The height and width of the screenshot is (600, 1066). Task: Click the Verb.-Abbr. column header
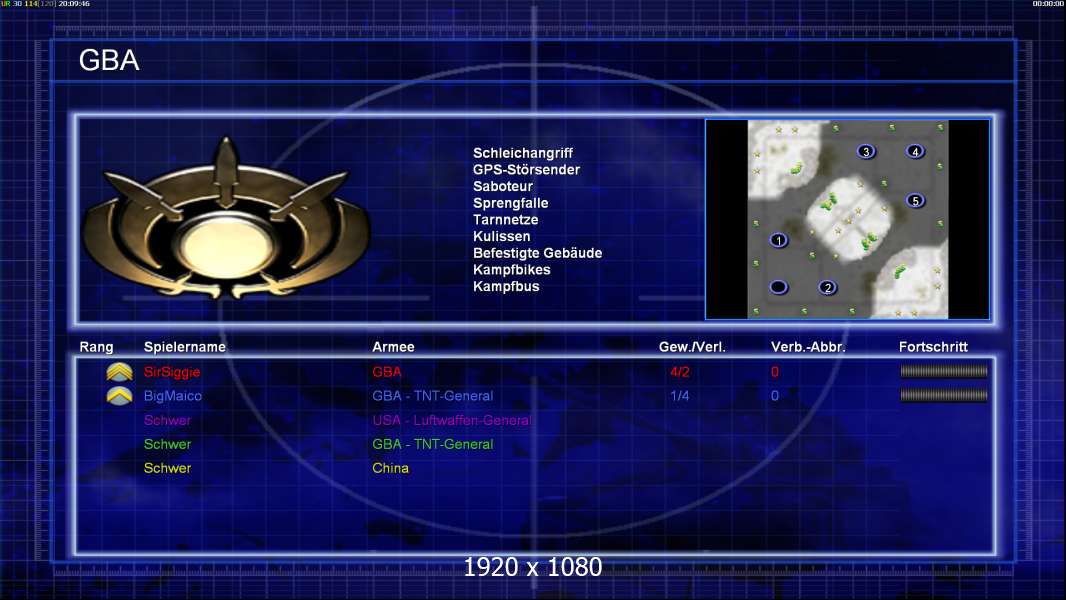click(x=808, y=347)
